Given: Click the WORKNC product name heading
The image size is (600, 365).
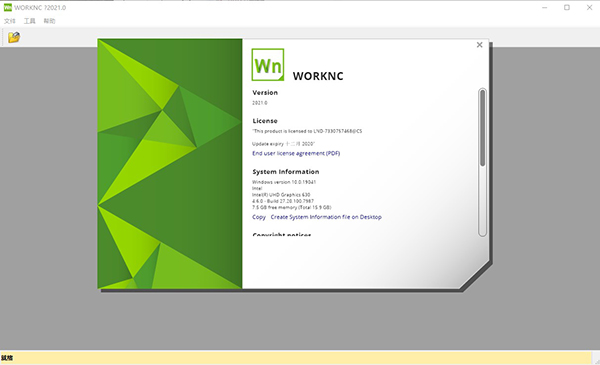Looking at the screenshot, I should click(318, 76).
